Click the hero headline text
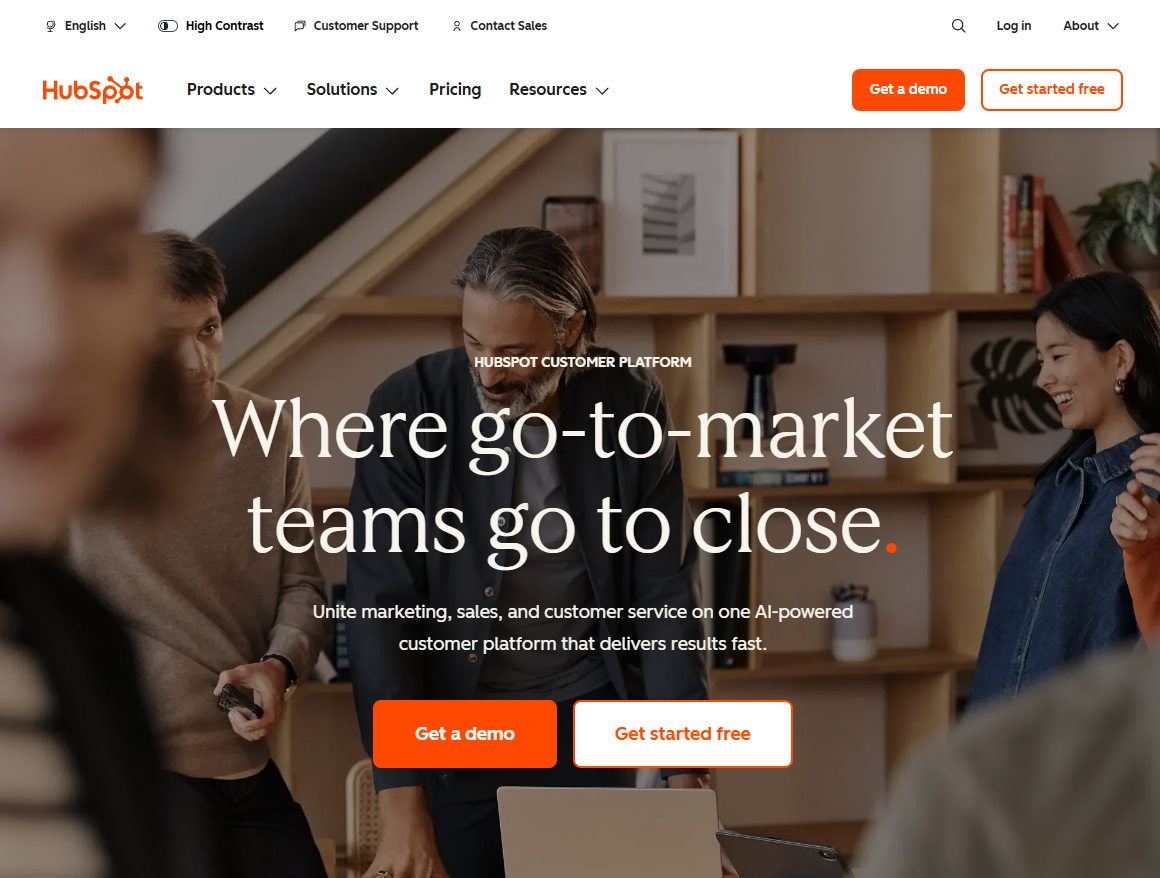 pyautogui.click(x=582, y=477)
